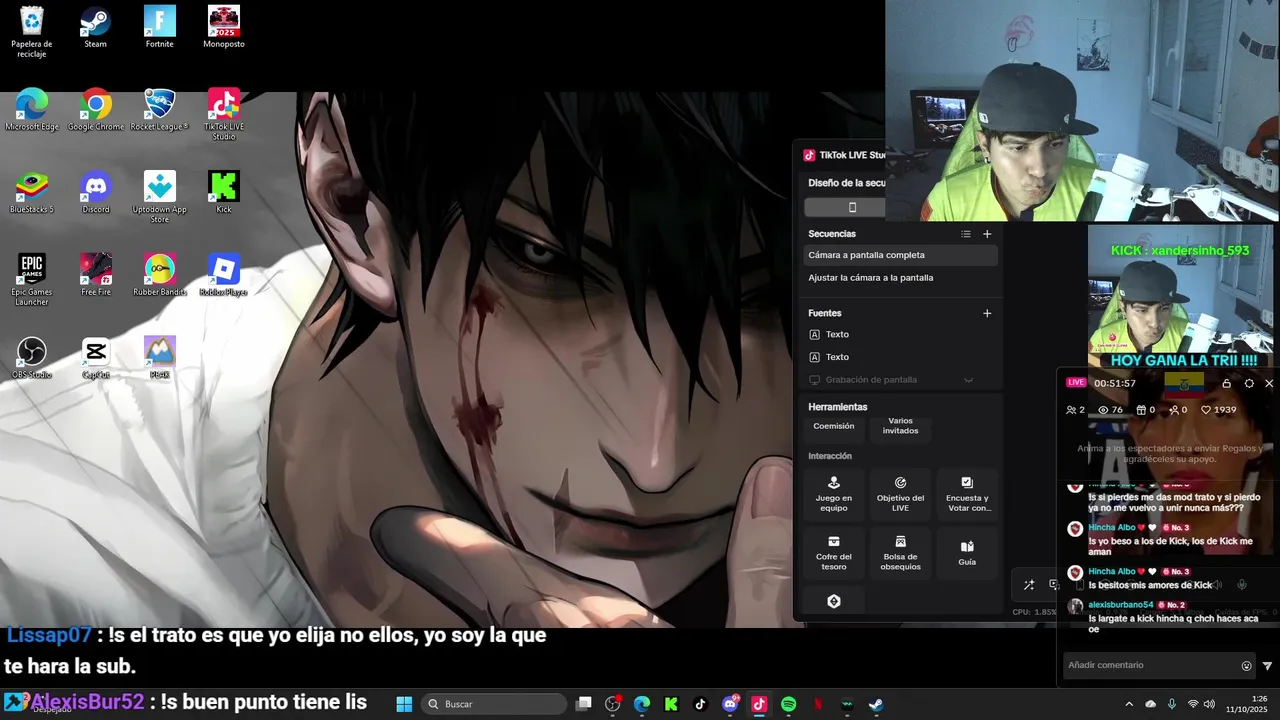Click the likes count 1939 in LIVE panel
Image resolution: width=1280 pixels, height=720 pixels.
click(1219, 410)
